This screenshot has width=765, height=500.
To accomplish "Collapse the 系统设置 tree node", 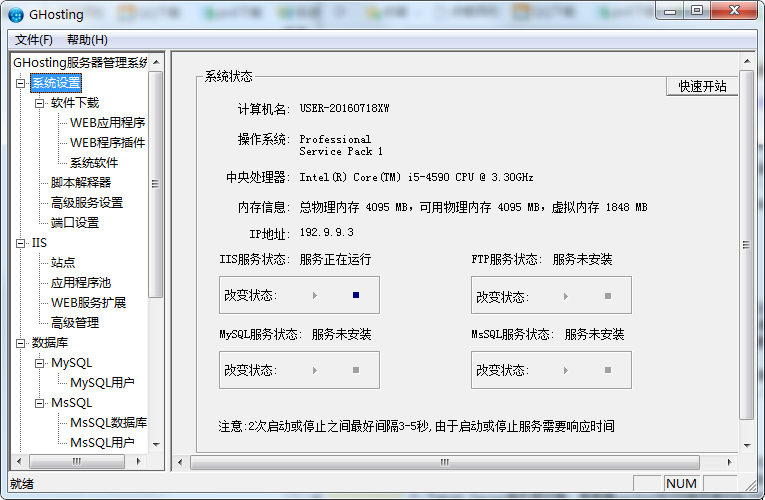I will pos(20,83).
